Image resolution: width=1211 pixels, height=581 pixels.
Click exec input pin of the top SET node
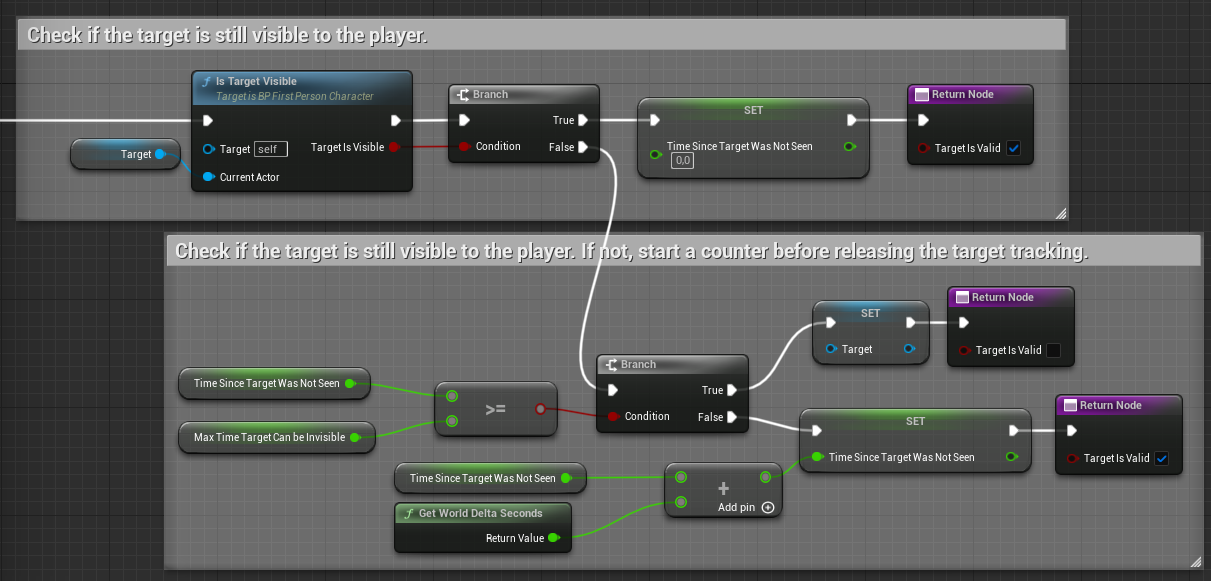tap(654, 120)
